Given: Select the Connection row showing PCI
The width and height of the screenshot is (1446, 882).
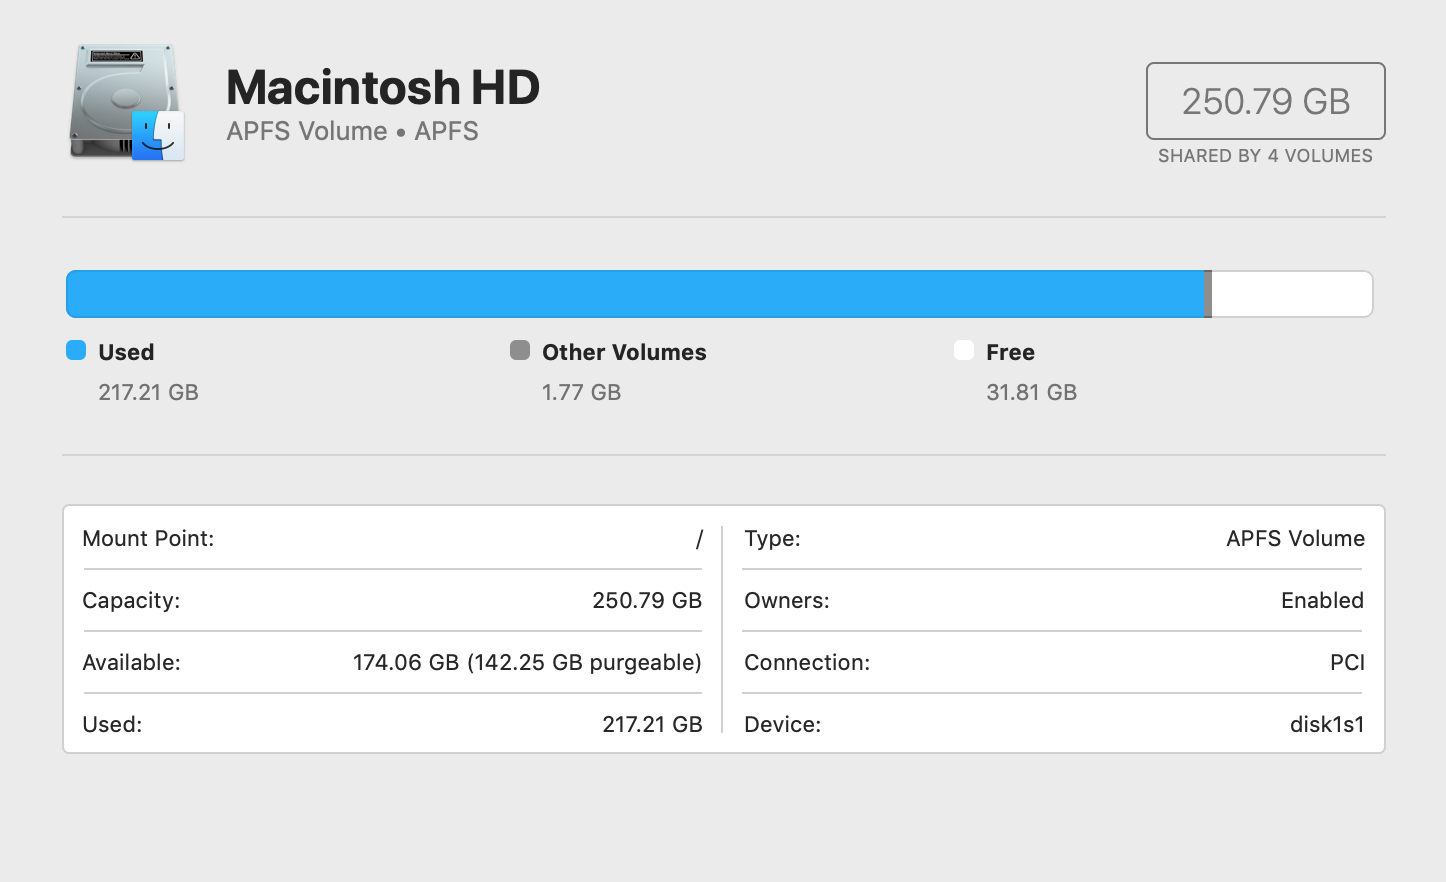Looking at the screenshot, I should click(1053, 662).
